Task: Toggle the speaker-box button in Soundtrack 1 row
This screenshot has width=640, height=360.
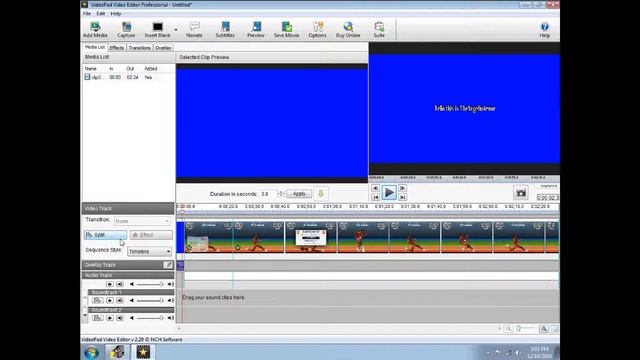Action: [120, 300]
